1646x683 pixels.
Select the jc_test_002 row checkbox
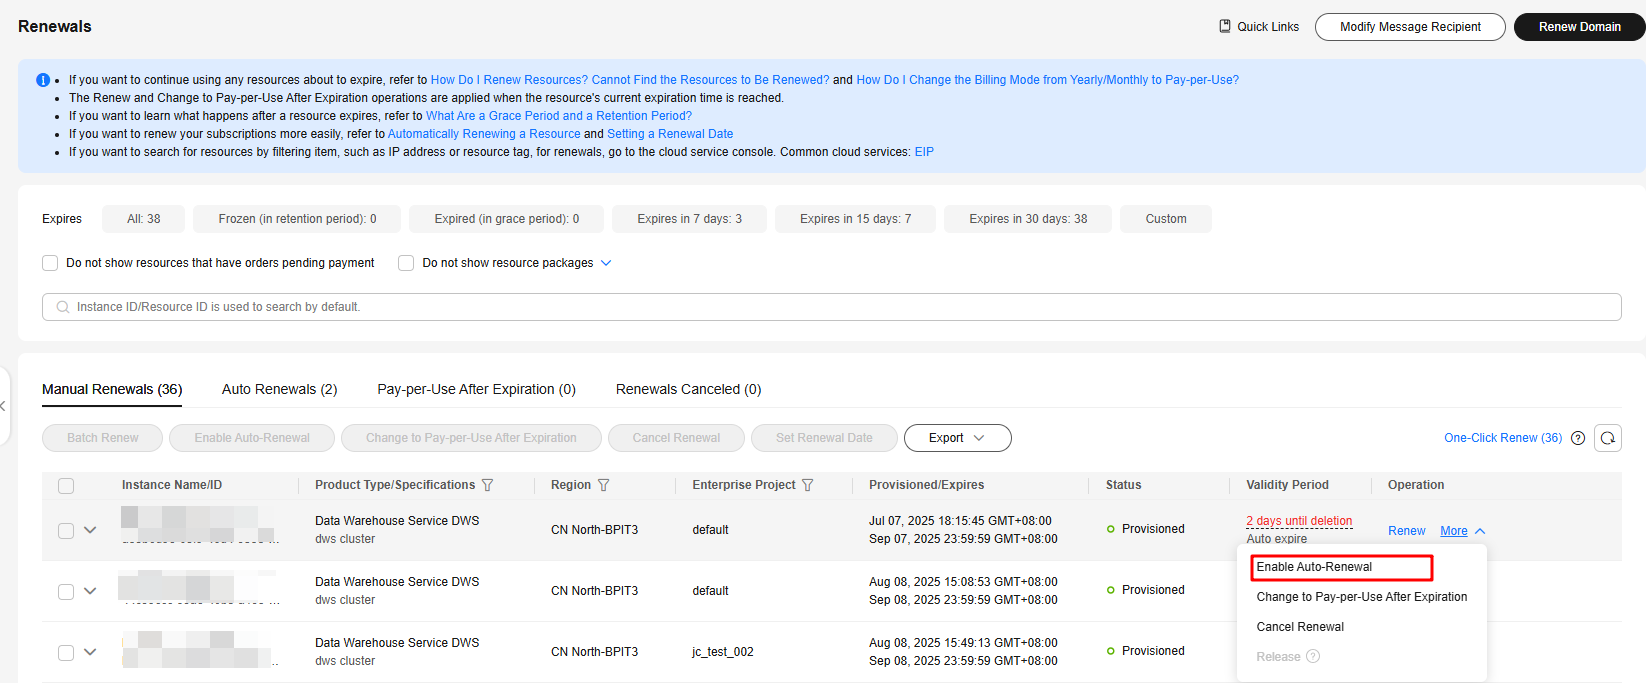coord(66,653)
